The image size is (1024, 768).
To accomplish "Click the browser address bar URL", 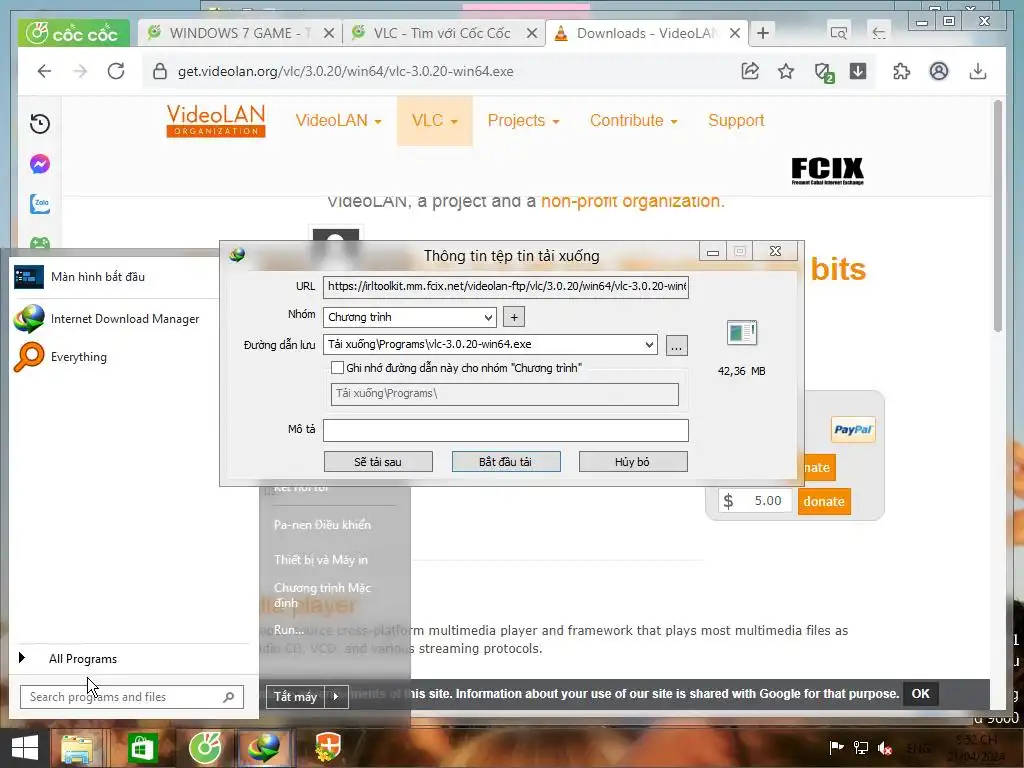I will pyautogui.click(x=345, y=71).
